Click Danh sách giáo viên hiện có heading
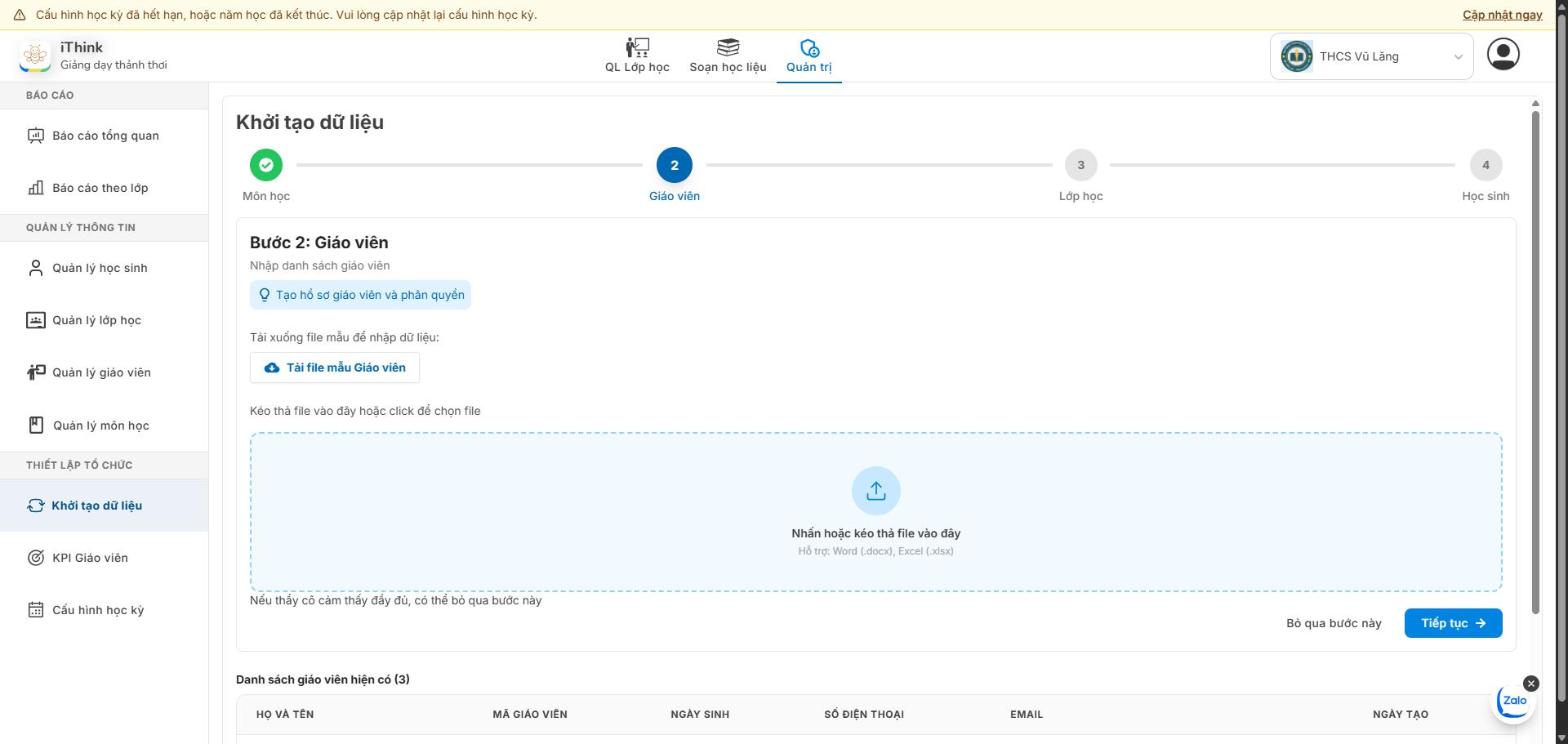 [323, 680]
